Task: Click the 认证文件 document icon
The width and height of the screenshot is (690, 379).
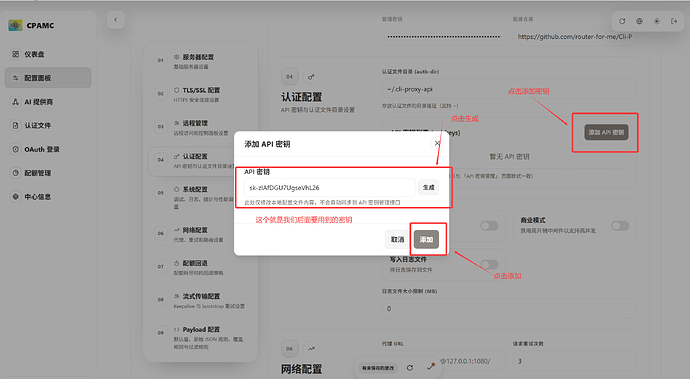Action: (x=15, y=125)
